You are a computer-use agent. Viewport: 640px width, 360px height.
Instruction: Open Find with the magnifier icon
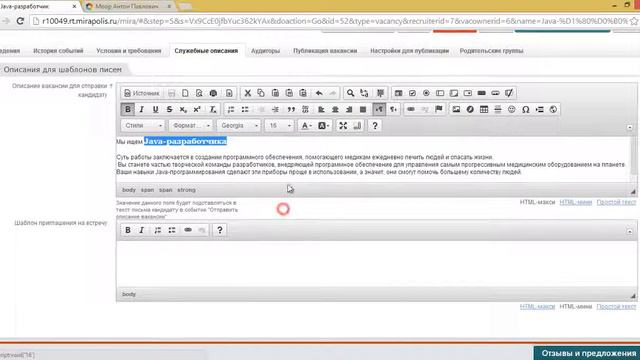(x=350, y=93)
